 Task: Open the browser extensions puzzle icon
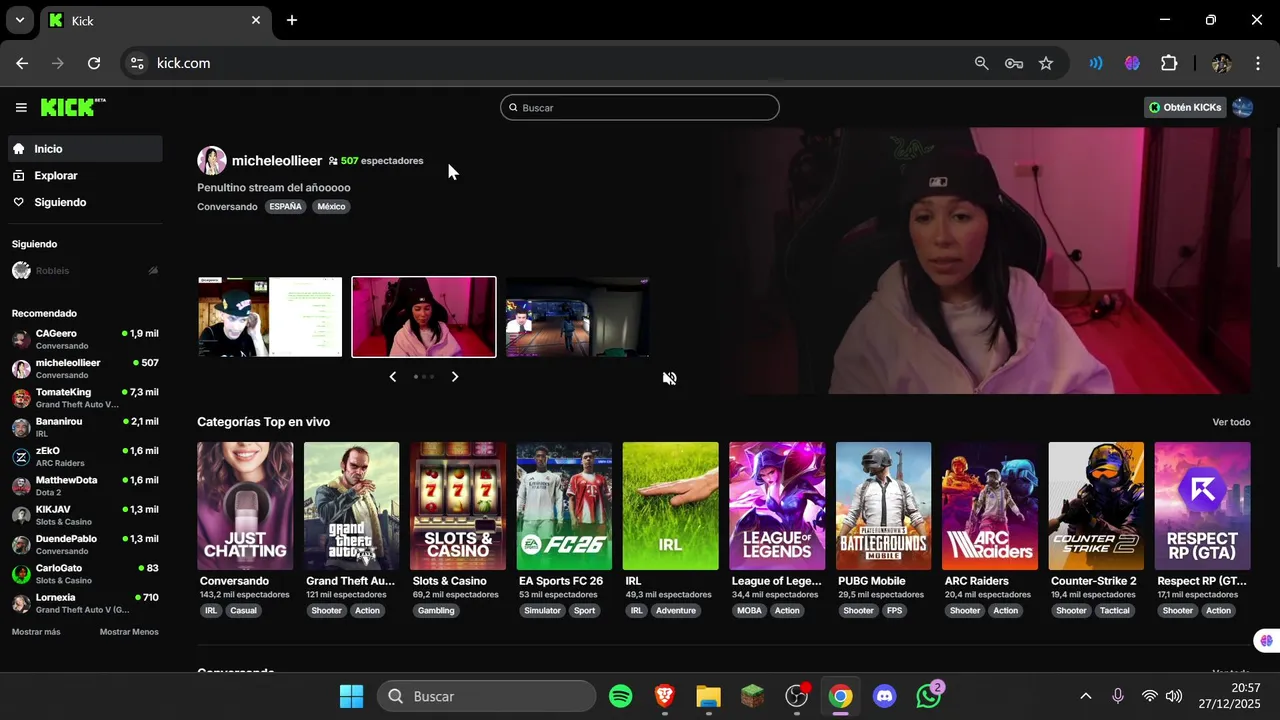click(x=1169, y=63)
